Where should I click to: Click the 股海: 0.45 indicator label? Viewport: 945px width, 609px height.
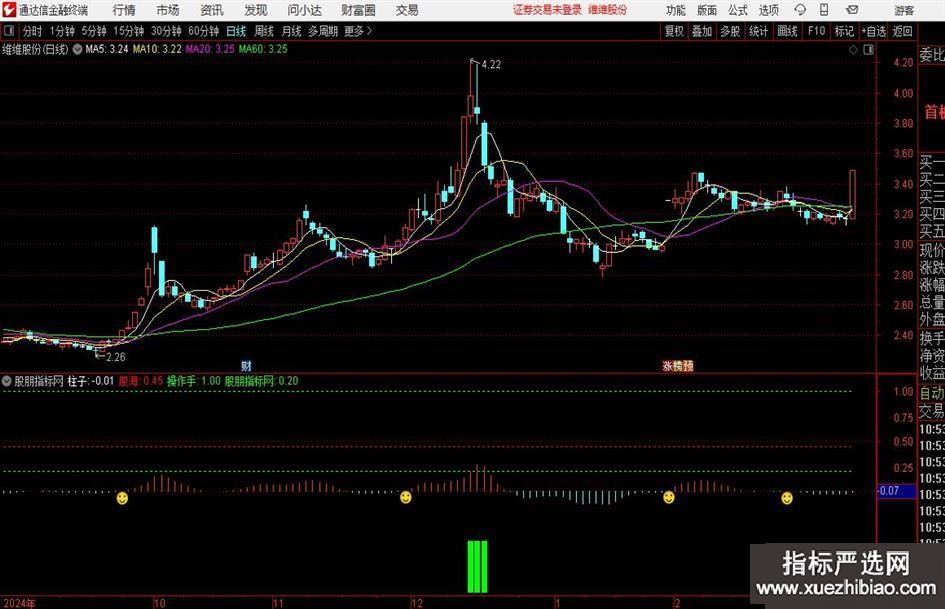[x=140, y=381]
